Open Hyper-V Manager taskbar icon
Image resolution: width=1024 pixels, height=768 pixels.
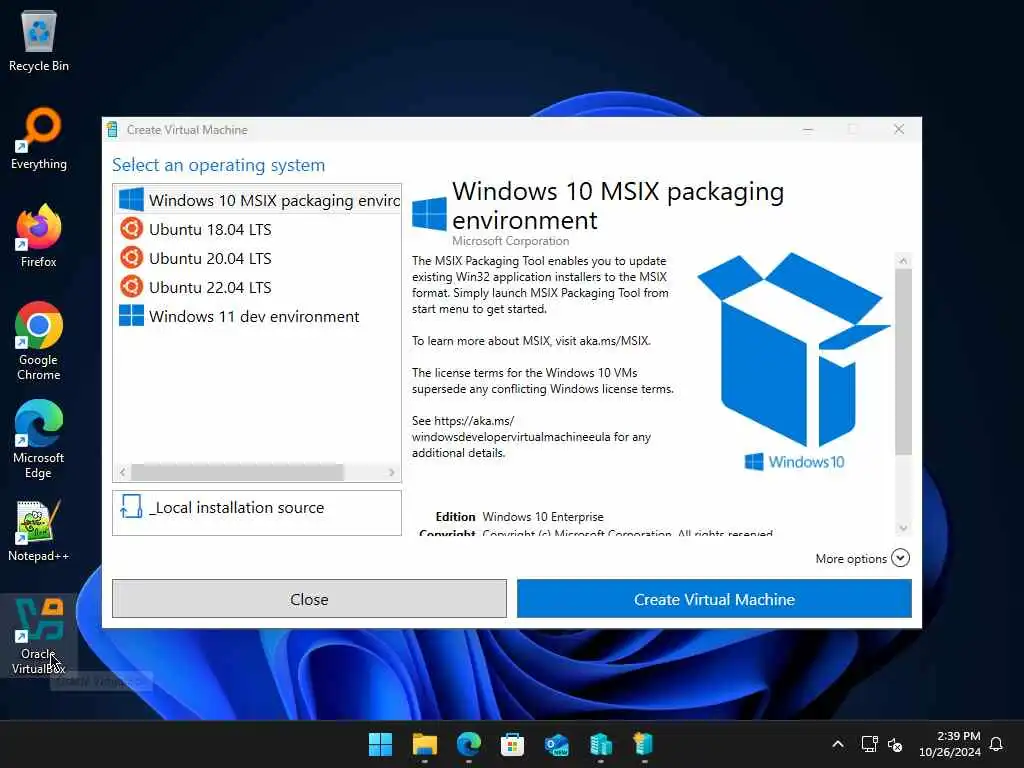601,744
